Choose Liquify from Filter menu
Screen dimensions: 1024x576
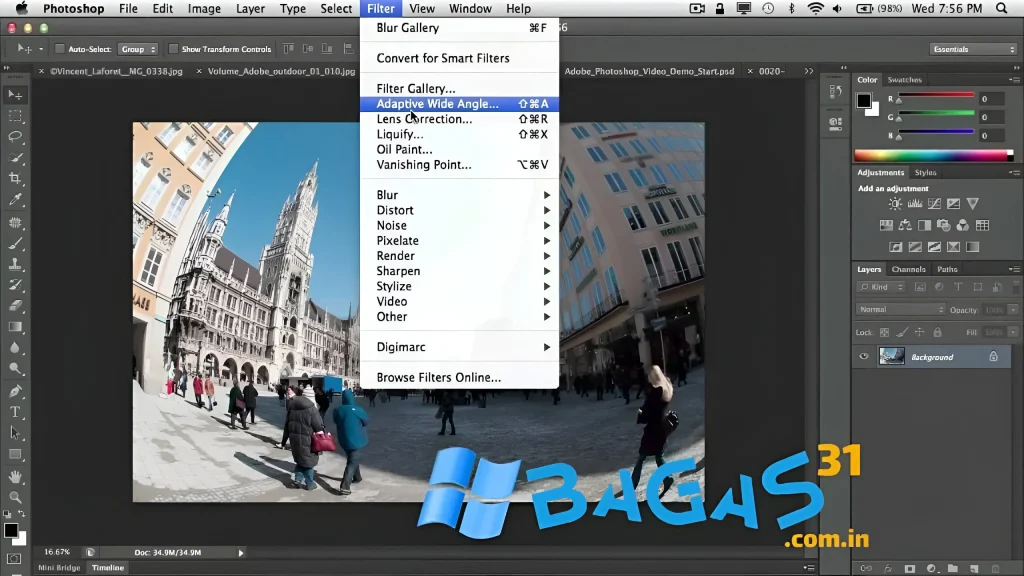point(460,134)
